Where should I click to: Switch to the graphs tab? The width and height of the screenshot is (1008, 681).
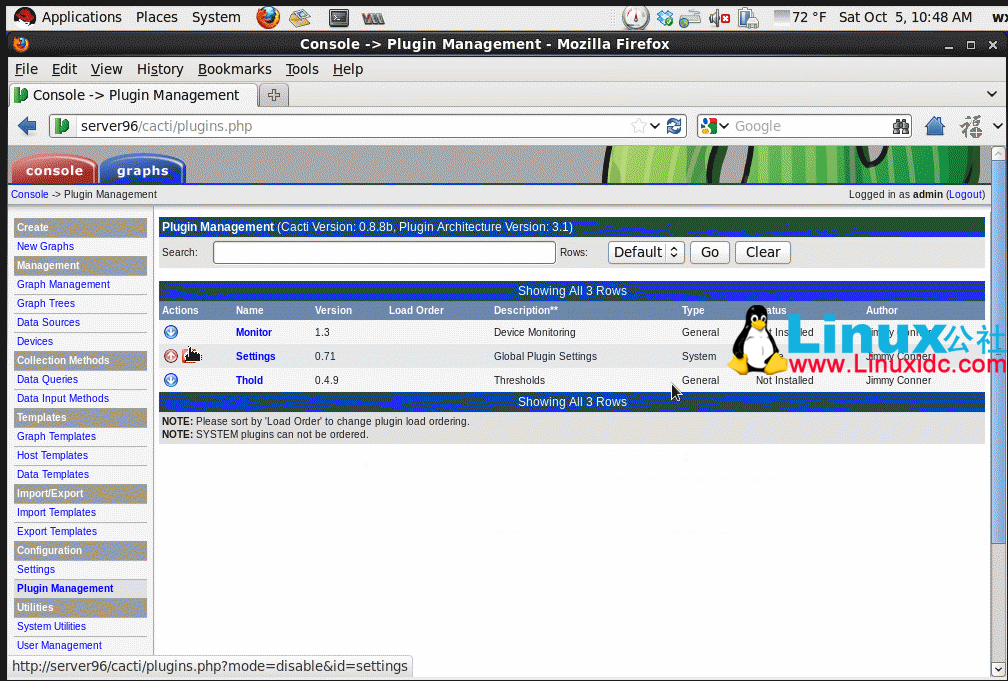[x=141, y=170]
